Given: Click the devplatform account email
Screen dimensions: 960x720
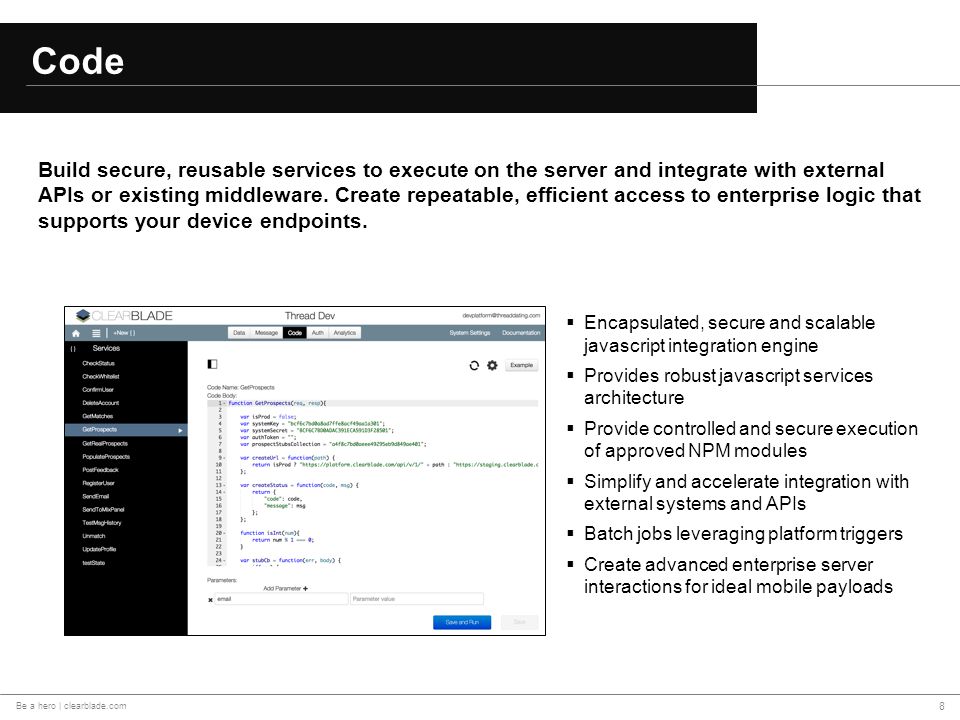Looking at the screenshot, I should click(501, 316).
